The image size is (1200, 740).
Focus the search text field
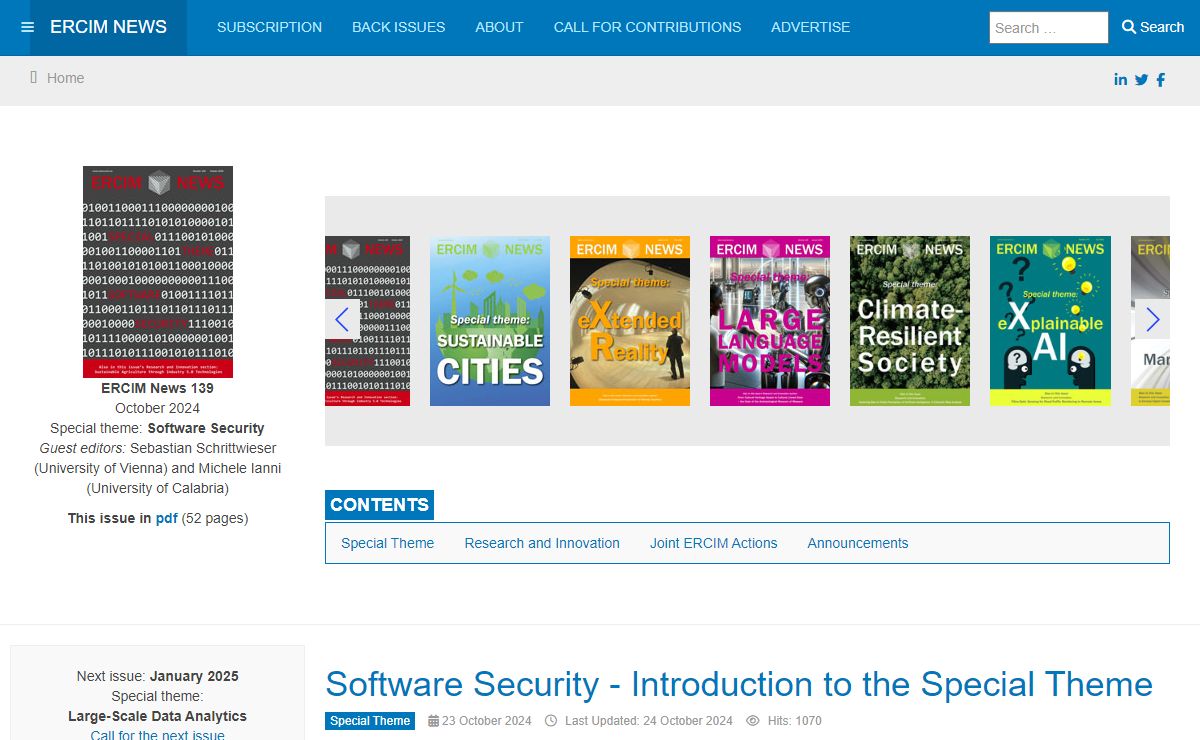pyautogui.click(x=1049, y=28)
